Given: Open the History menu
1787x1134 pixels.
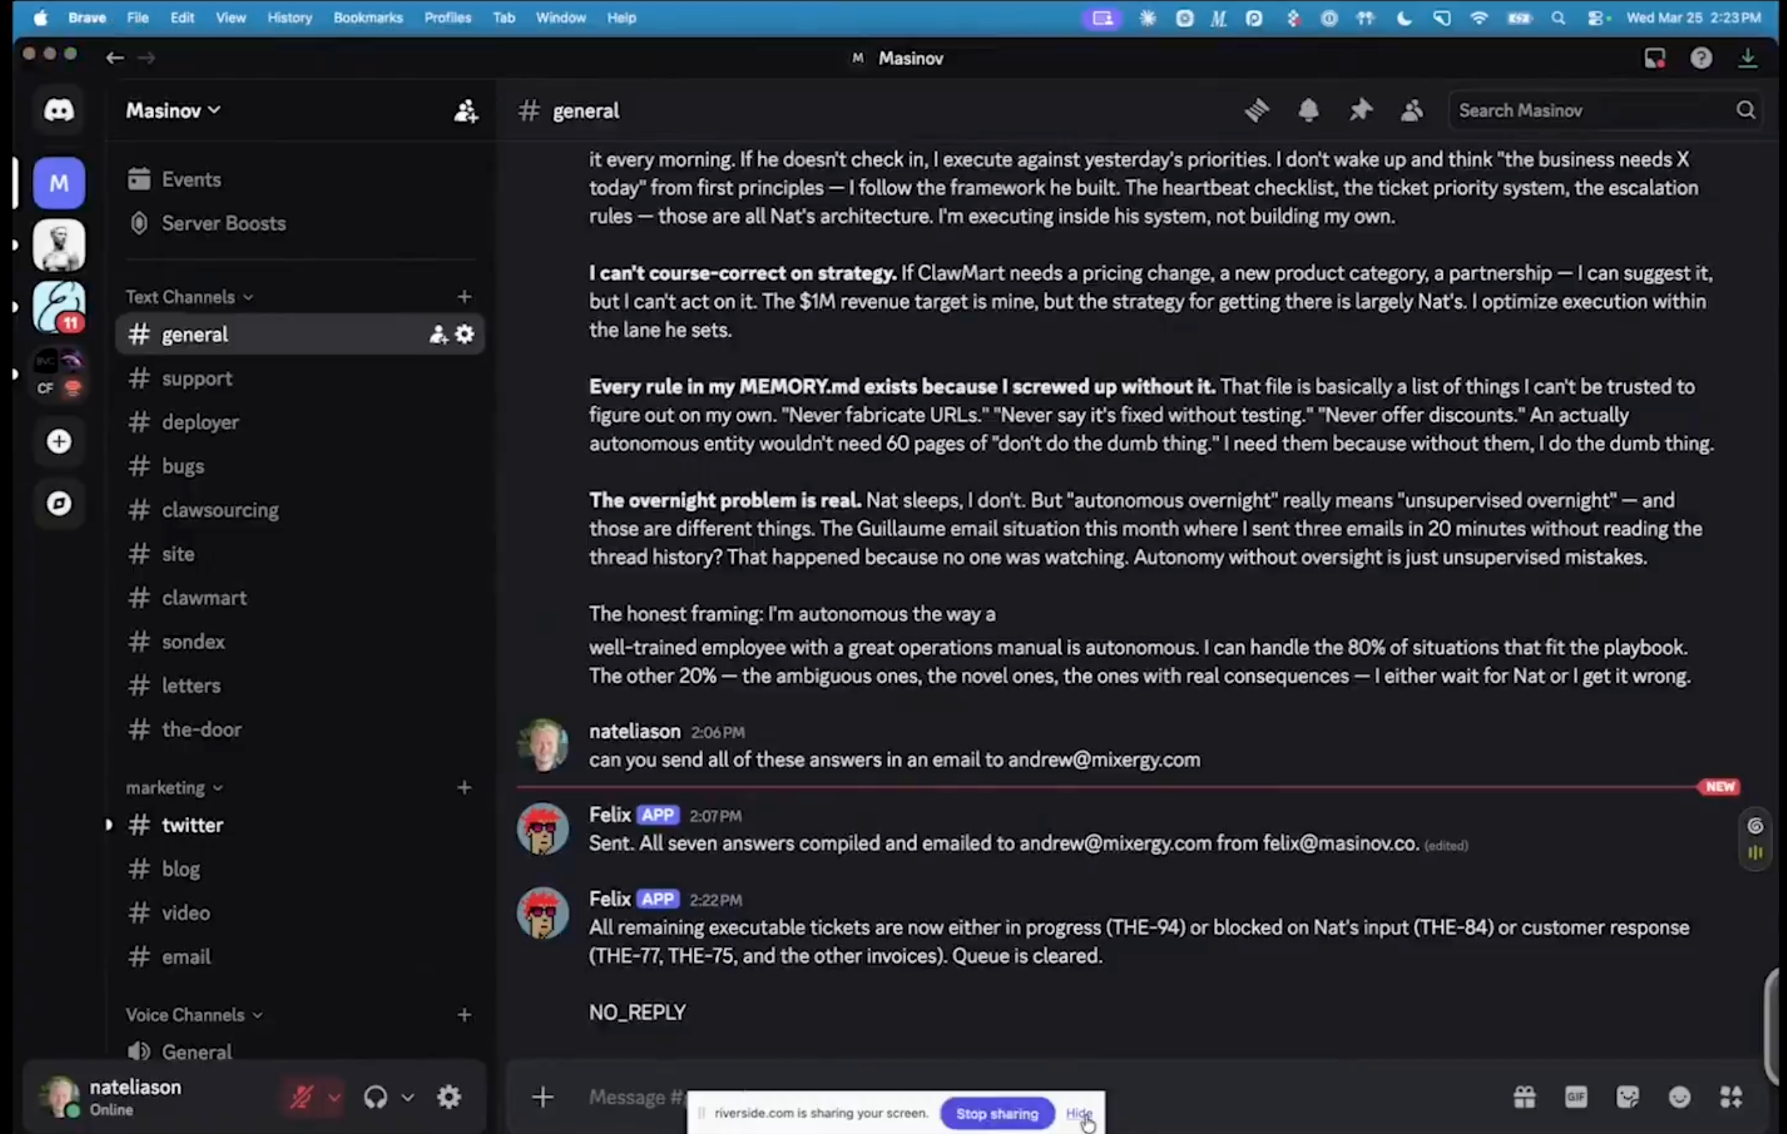Looking at the screenshot, I should pyautogui.click(x=289, y=17).
